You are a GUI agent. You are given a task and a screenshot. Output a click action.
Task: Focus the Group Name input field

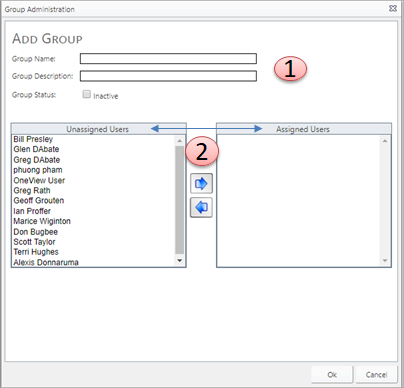[x=168, y=59]
